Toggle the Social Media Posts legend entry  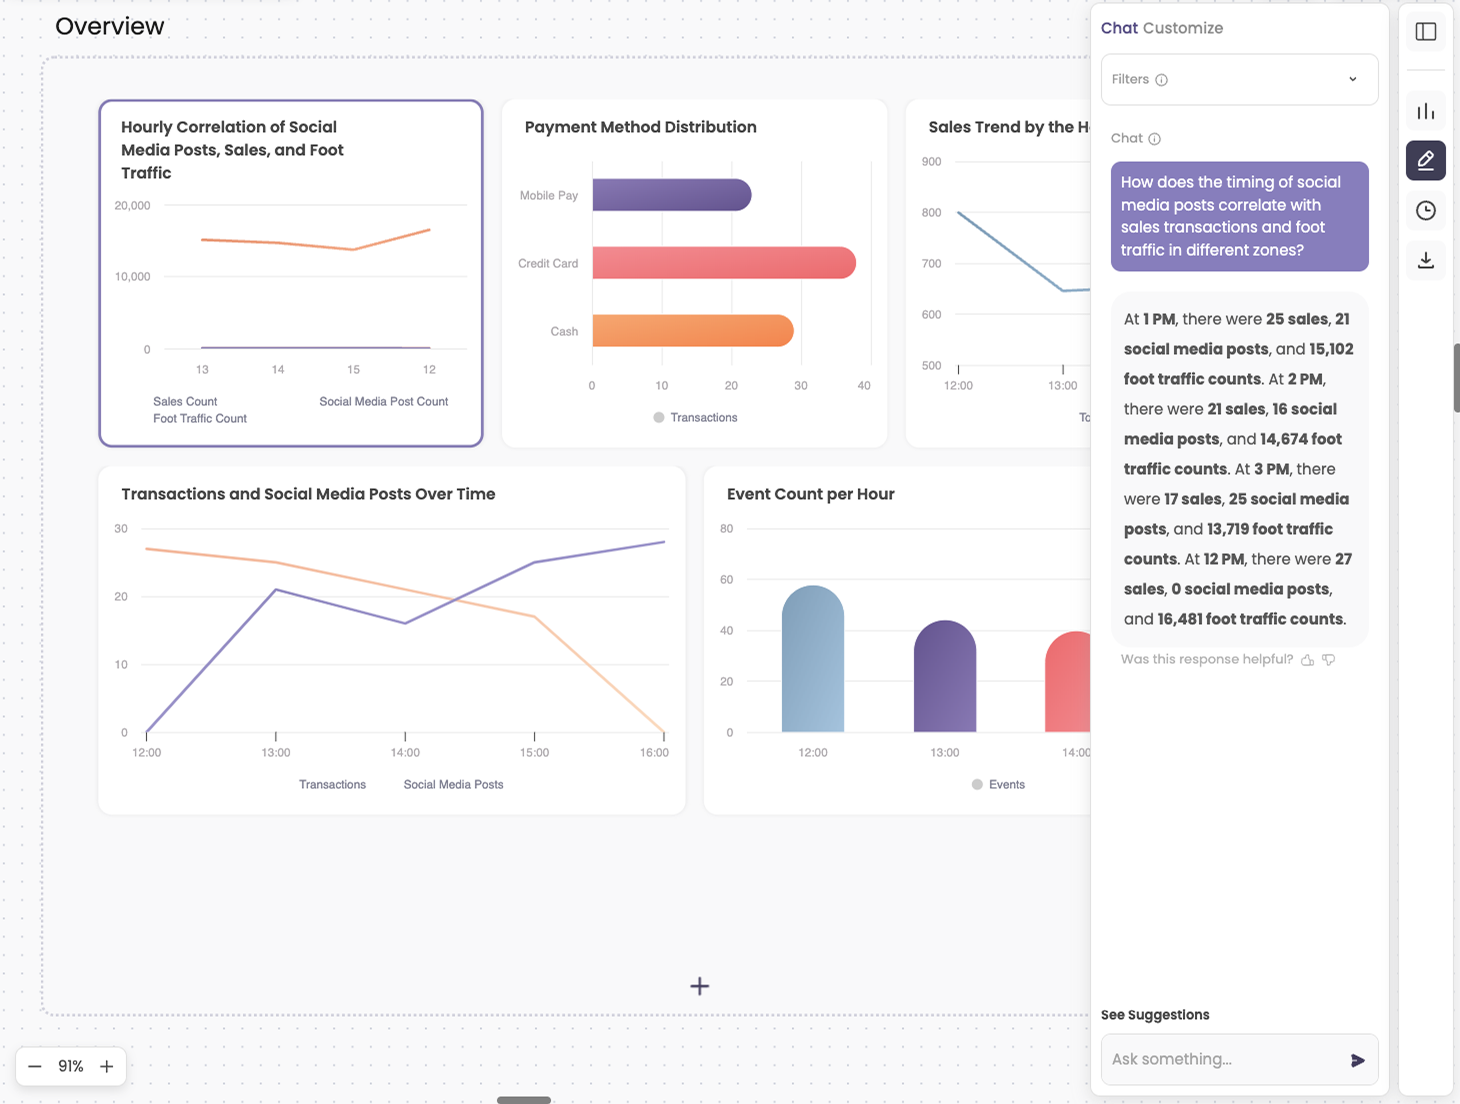(x=453, y=784)
